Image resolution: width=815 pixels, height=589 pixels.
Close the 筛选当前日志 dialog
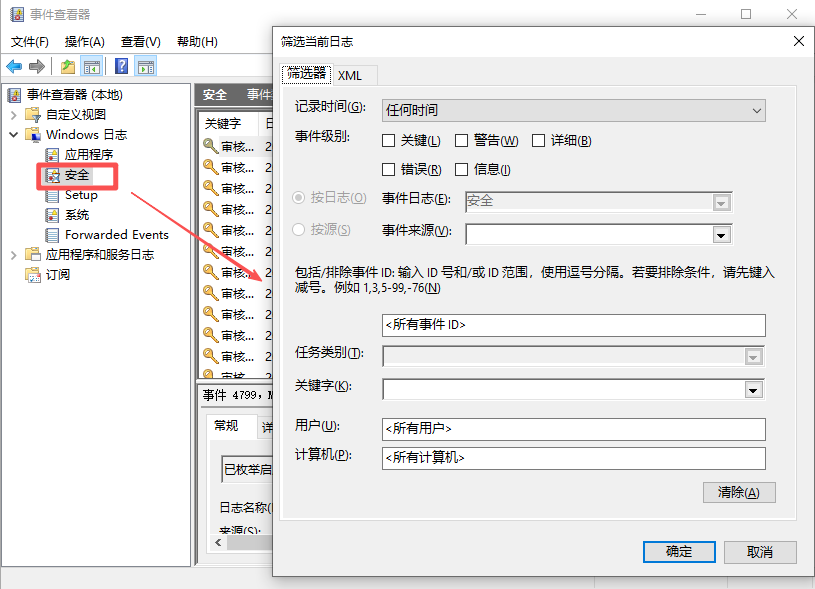(799, 41)
